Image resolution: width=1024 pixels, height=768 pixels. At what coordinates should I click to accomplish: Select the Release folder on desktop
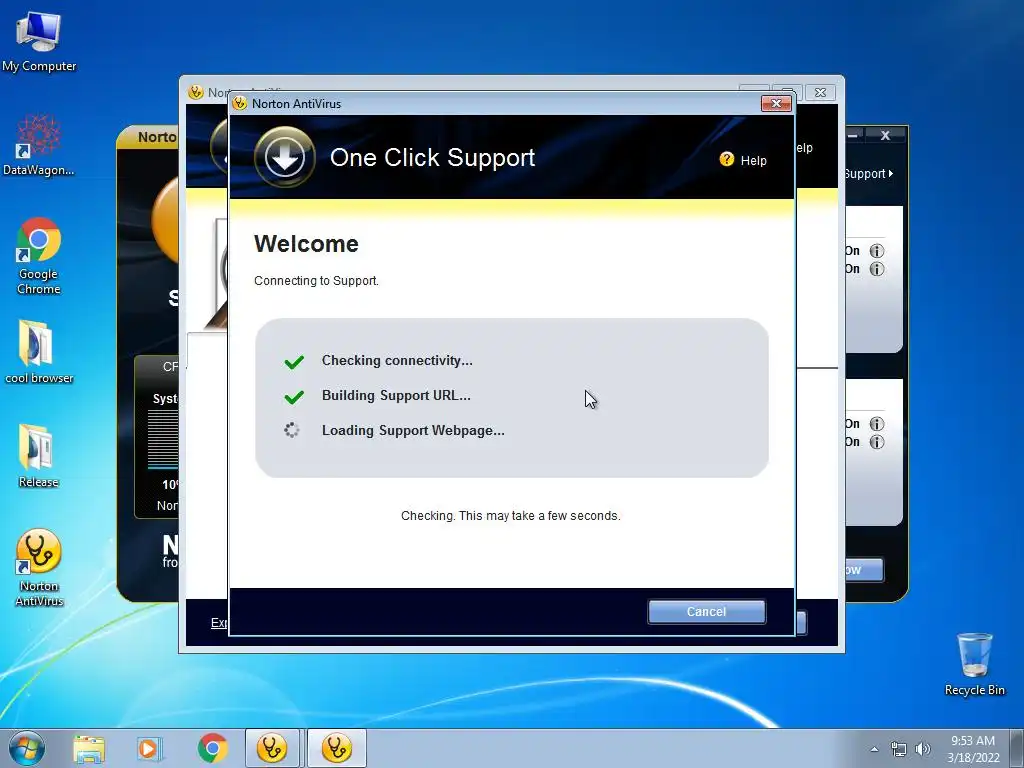click(39, 456)
